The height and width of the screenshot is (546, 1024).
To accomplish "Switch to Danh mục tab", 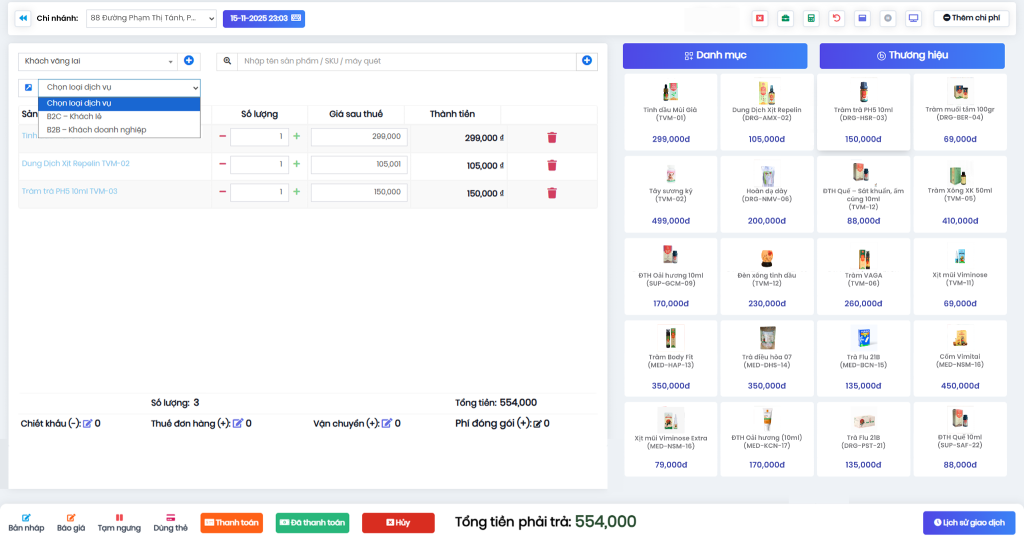I will (x=715, y=56).
